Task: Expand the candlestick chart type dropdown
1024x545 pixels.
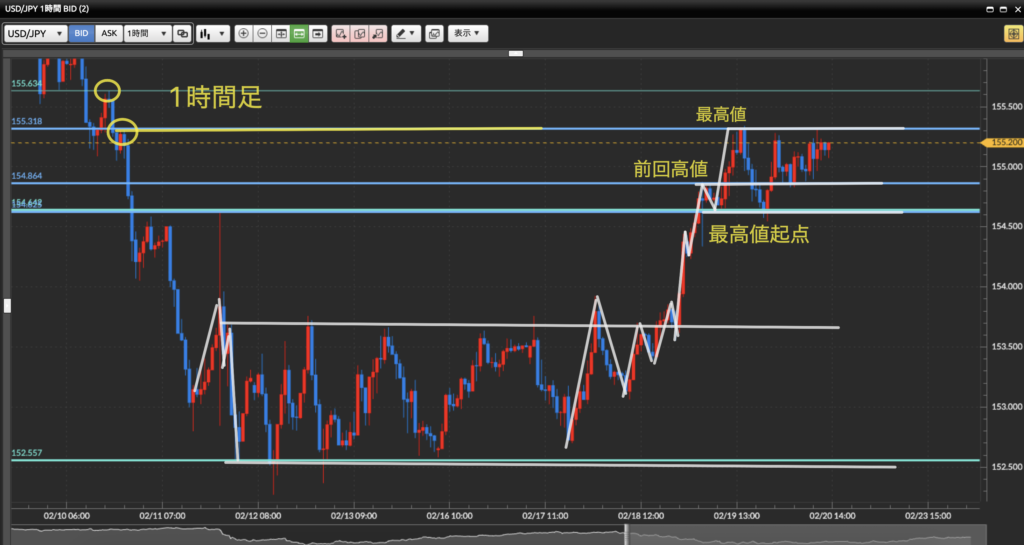Action: pyautogui.click(x=211, y=33)
